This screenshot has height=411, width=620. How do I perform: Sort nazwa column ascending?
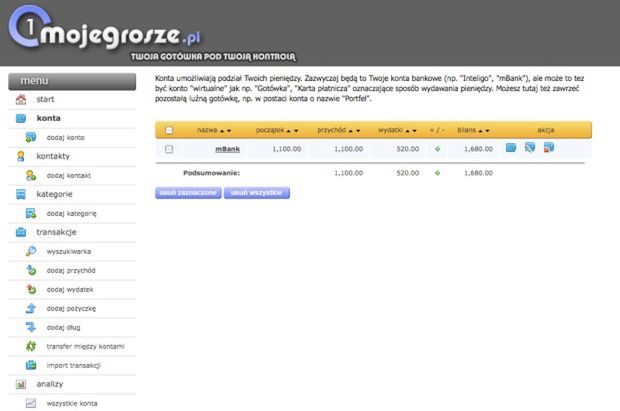click(222, 131)
